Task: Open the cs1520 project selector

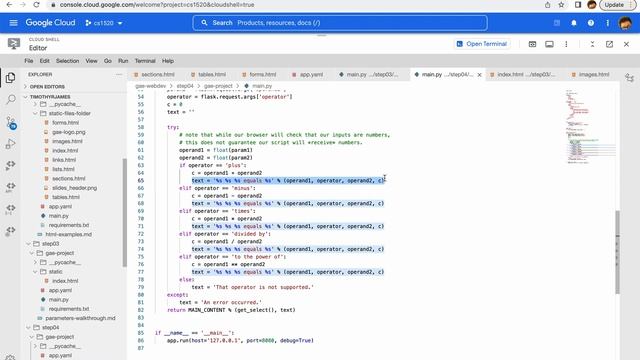Action: click(x=104, y=23)
